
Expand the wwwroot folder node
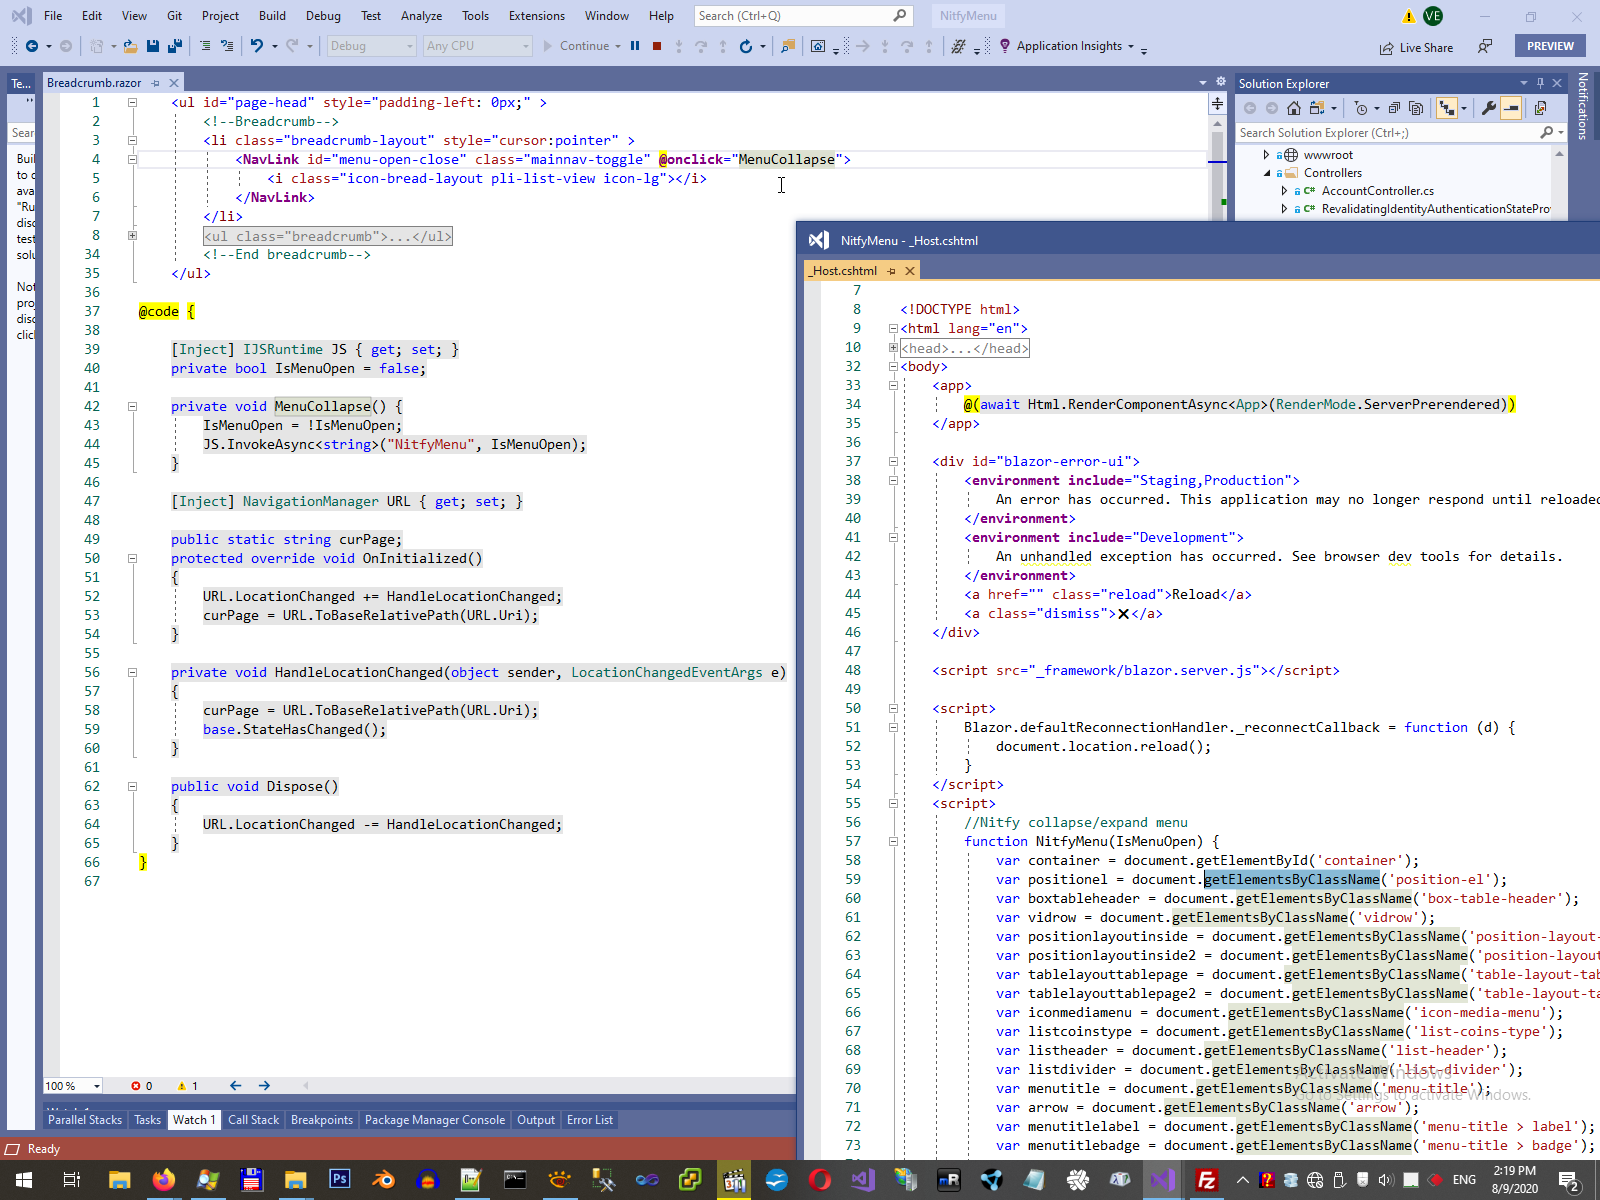(x=1266, y=155)
